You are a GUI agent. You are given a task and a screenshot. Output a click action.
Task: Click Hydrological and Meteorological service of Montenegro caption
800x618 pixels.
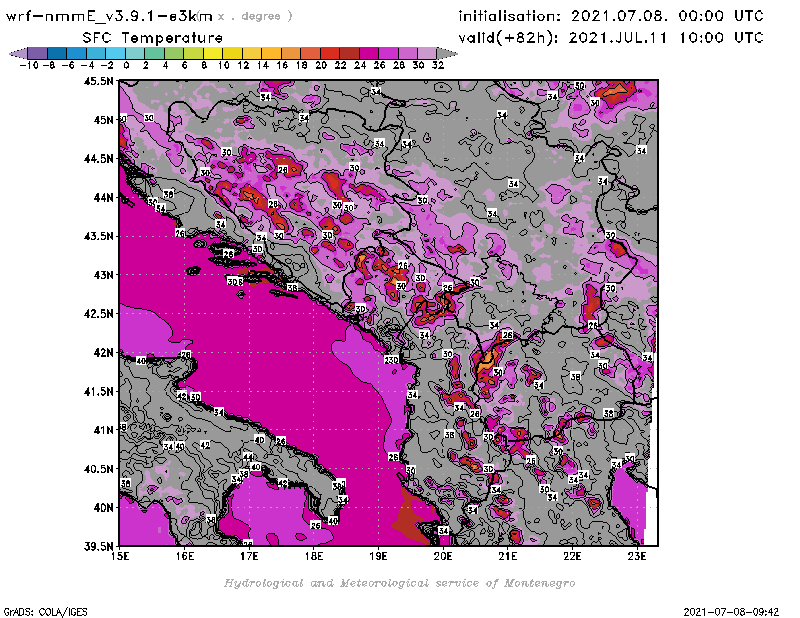399,583
